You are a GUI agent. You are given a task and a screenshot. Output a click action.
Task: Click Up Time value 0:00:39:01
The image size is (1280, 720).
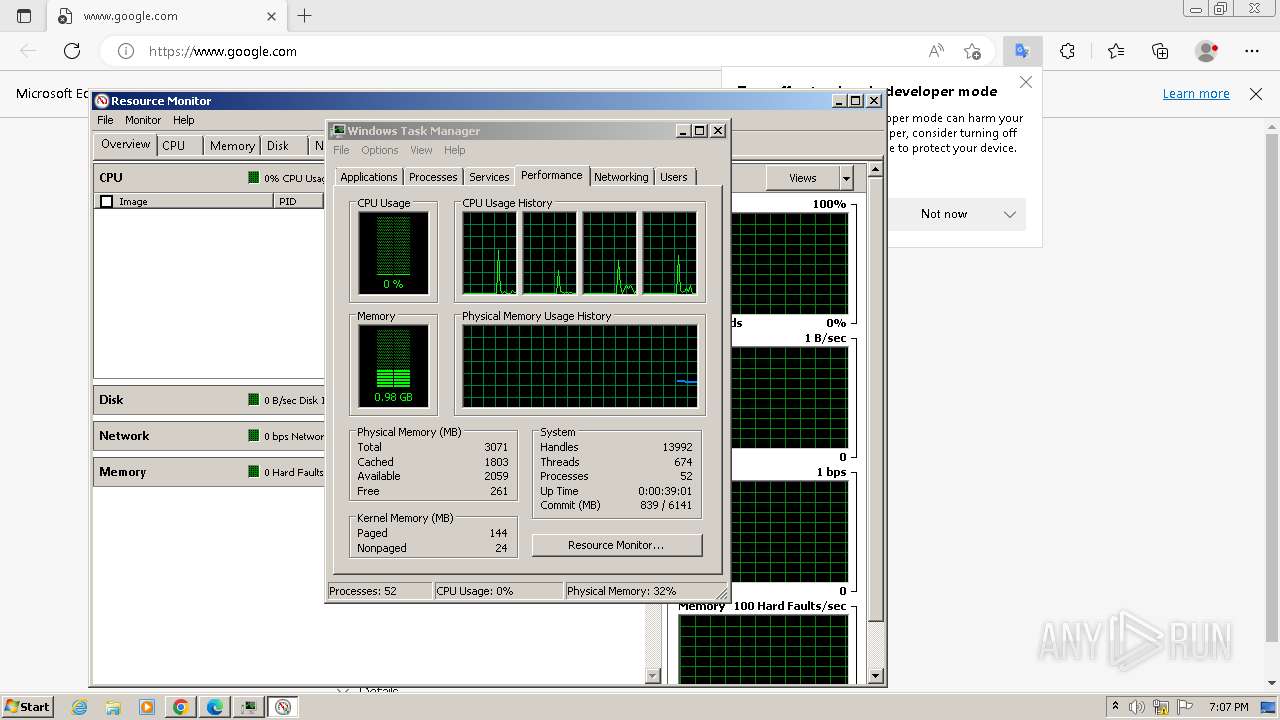coord(665,491)
